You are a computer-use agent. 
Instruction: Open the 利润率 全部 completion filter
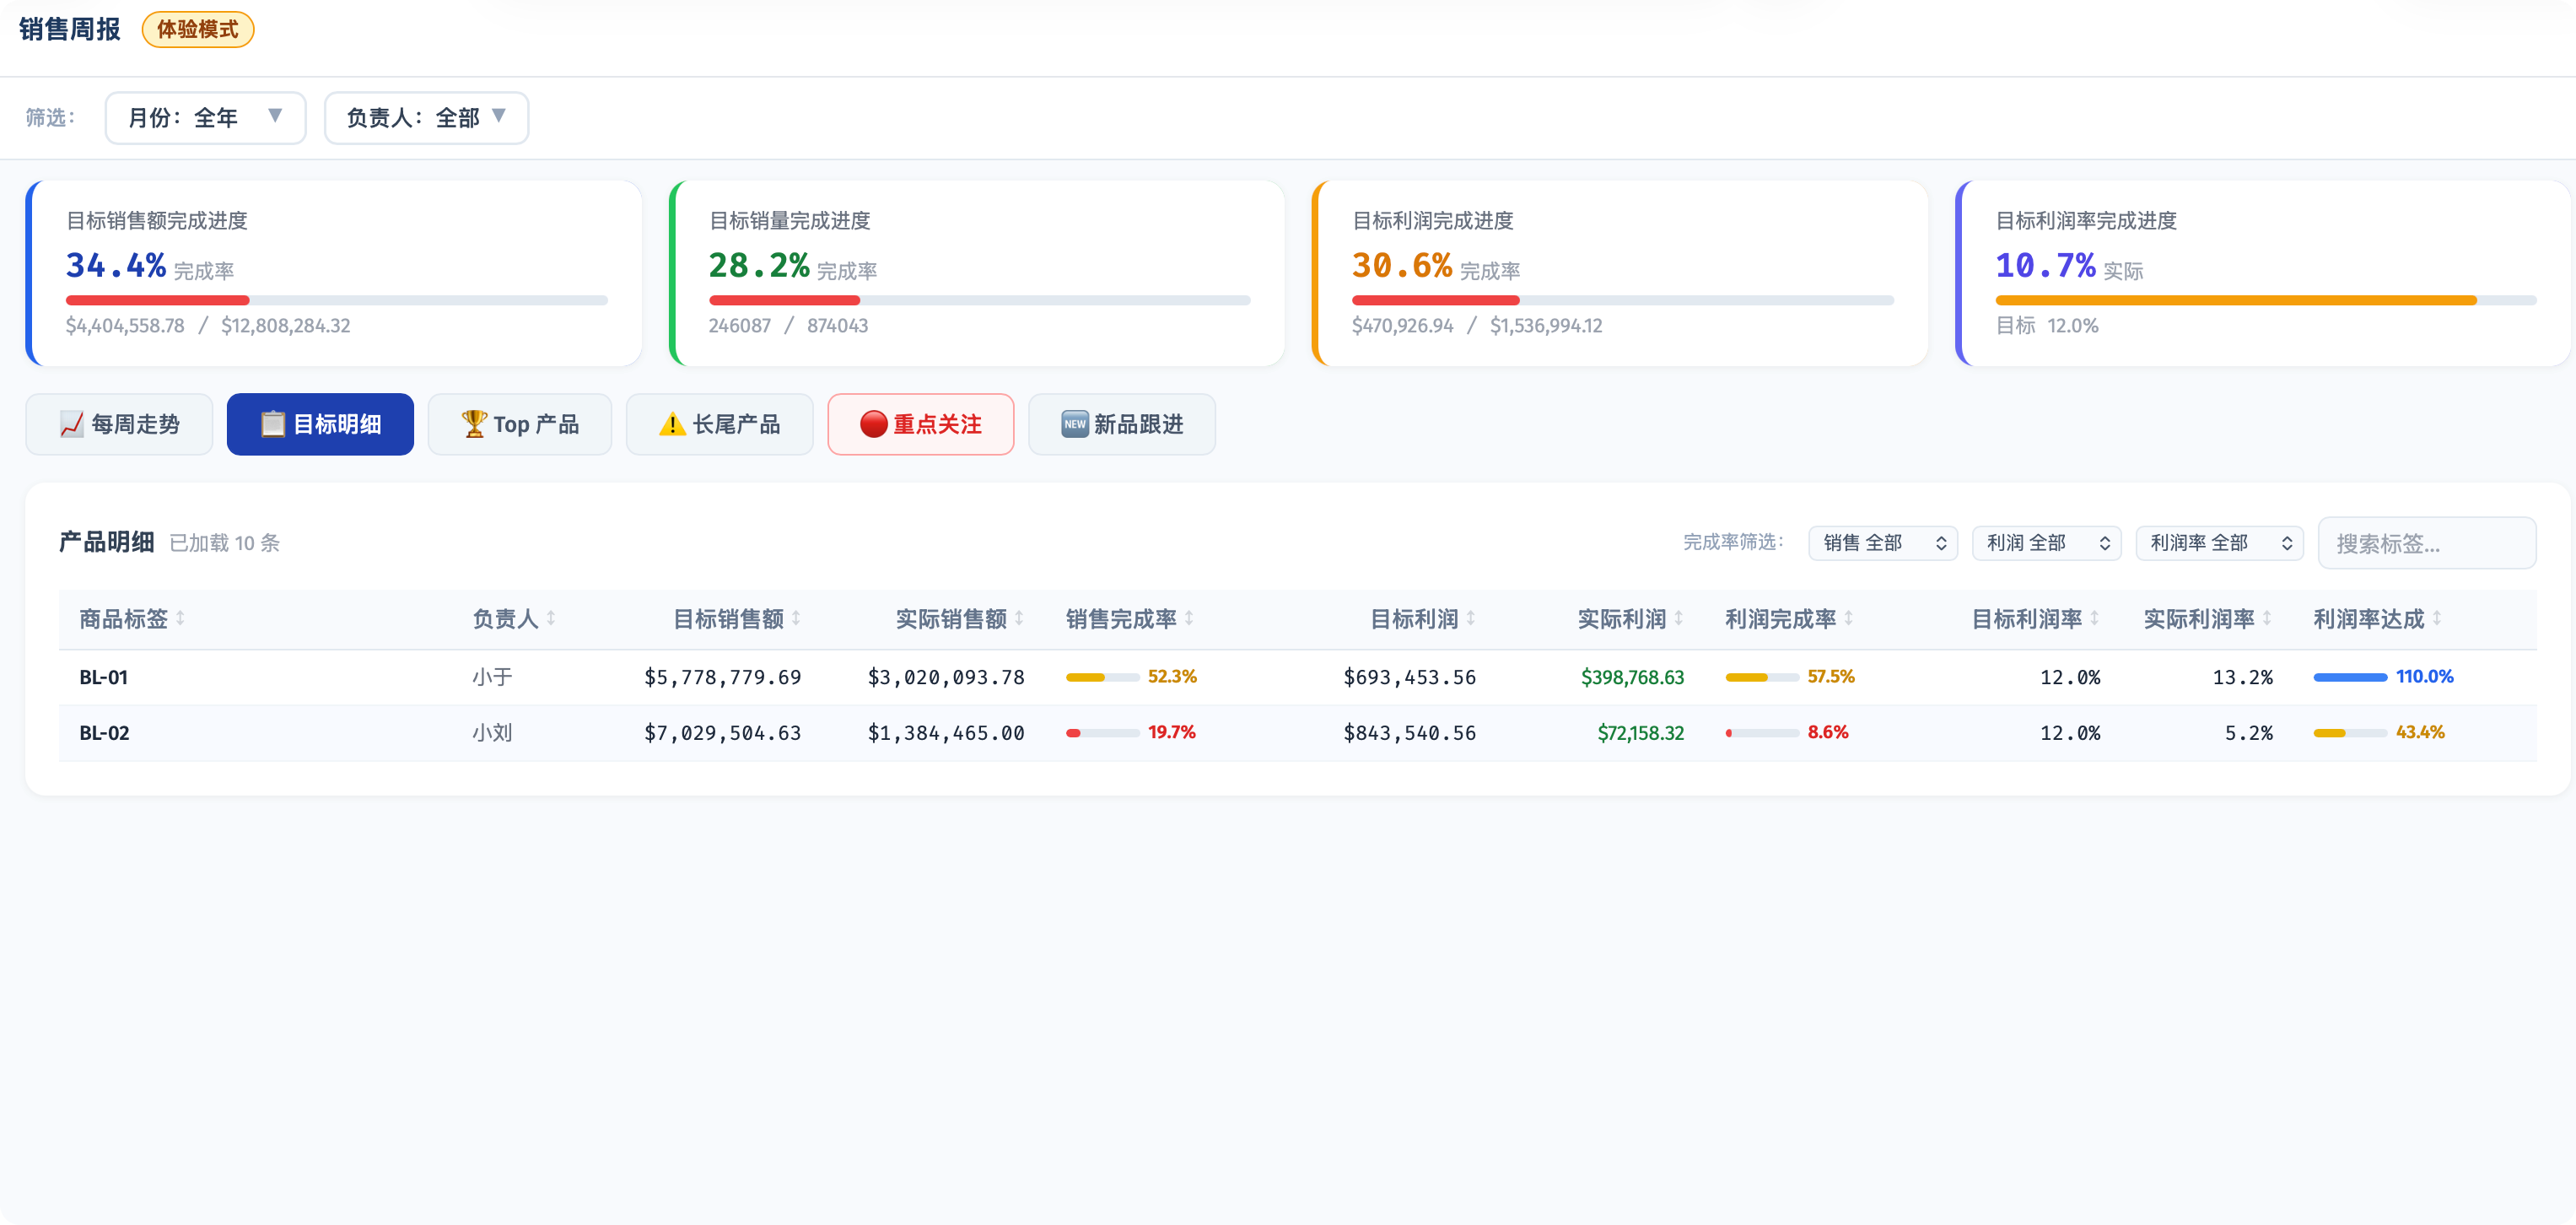pyautogui.click(x=2219, y=543)
